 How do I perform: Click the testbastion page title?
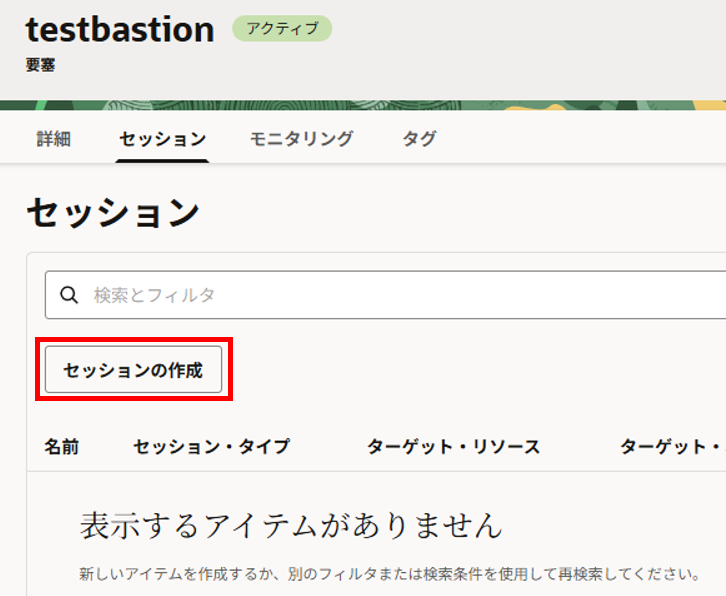120,30
